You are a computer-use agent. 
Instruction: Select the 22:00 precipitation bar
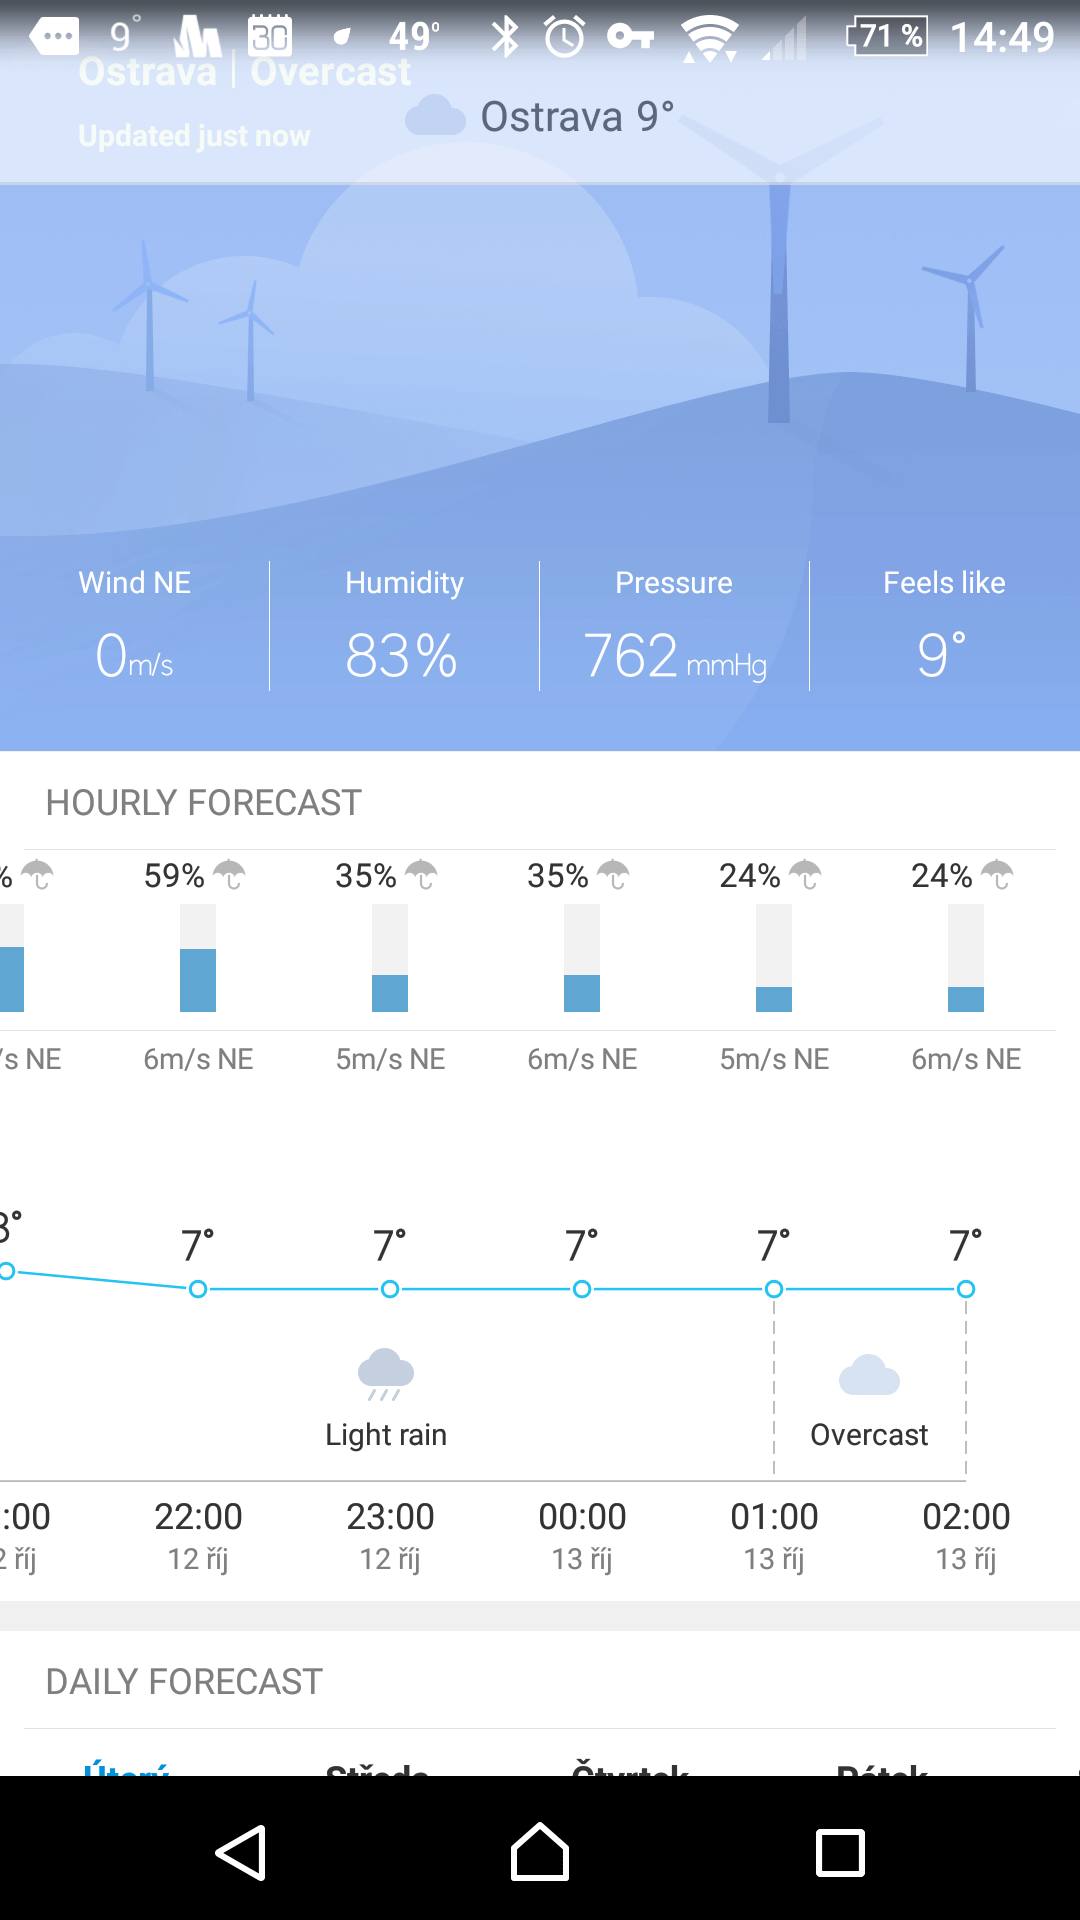(198, 958)
